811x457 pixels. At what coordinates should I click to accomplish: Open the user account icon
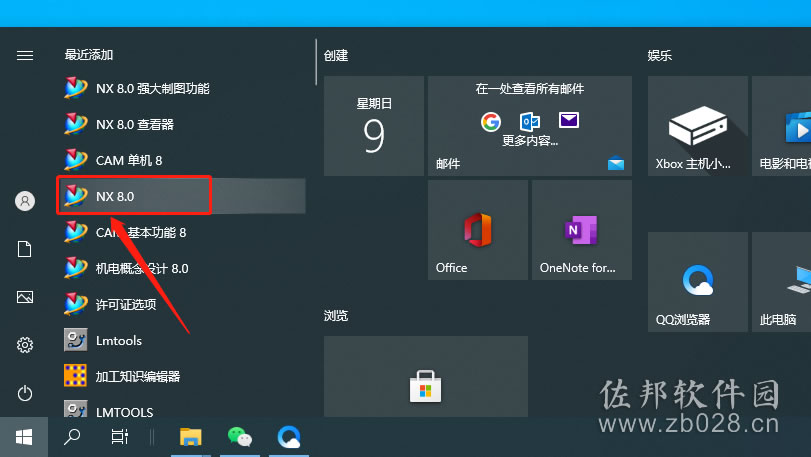25,201
